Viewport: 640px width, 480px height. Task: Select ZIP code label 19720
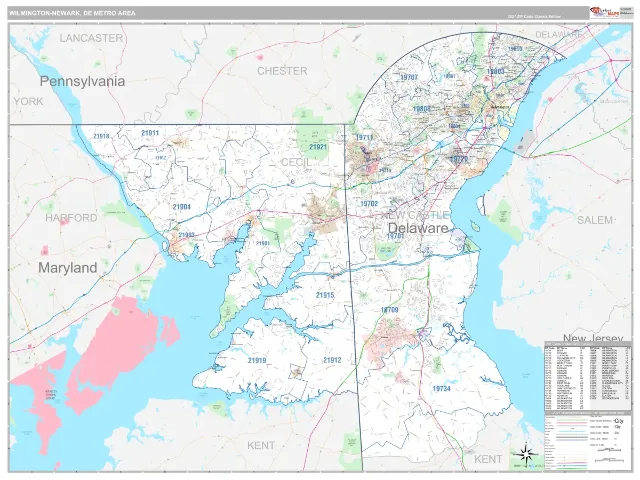[x=459, y=159]
